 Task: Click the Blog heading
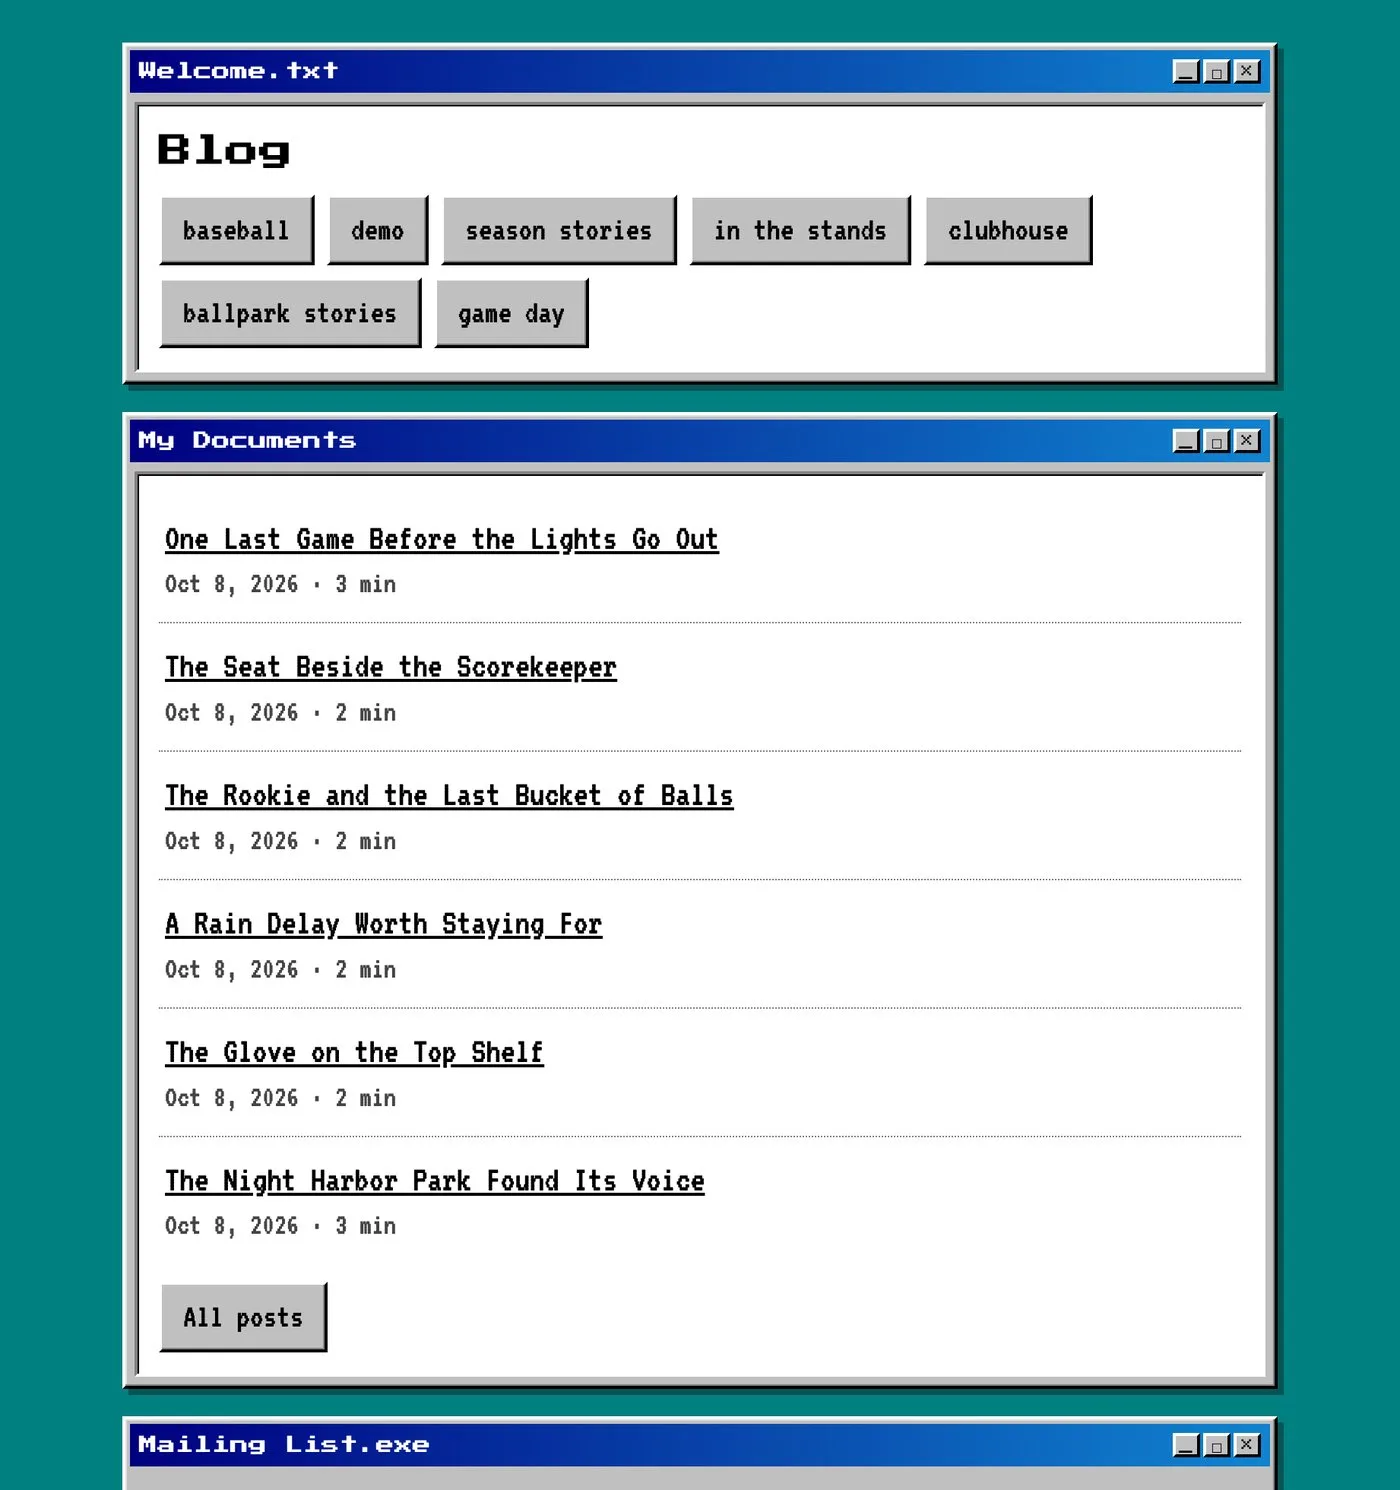point(224,150)
